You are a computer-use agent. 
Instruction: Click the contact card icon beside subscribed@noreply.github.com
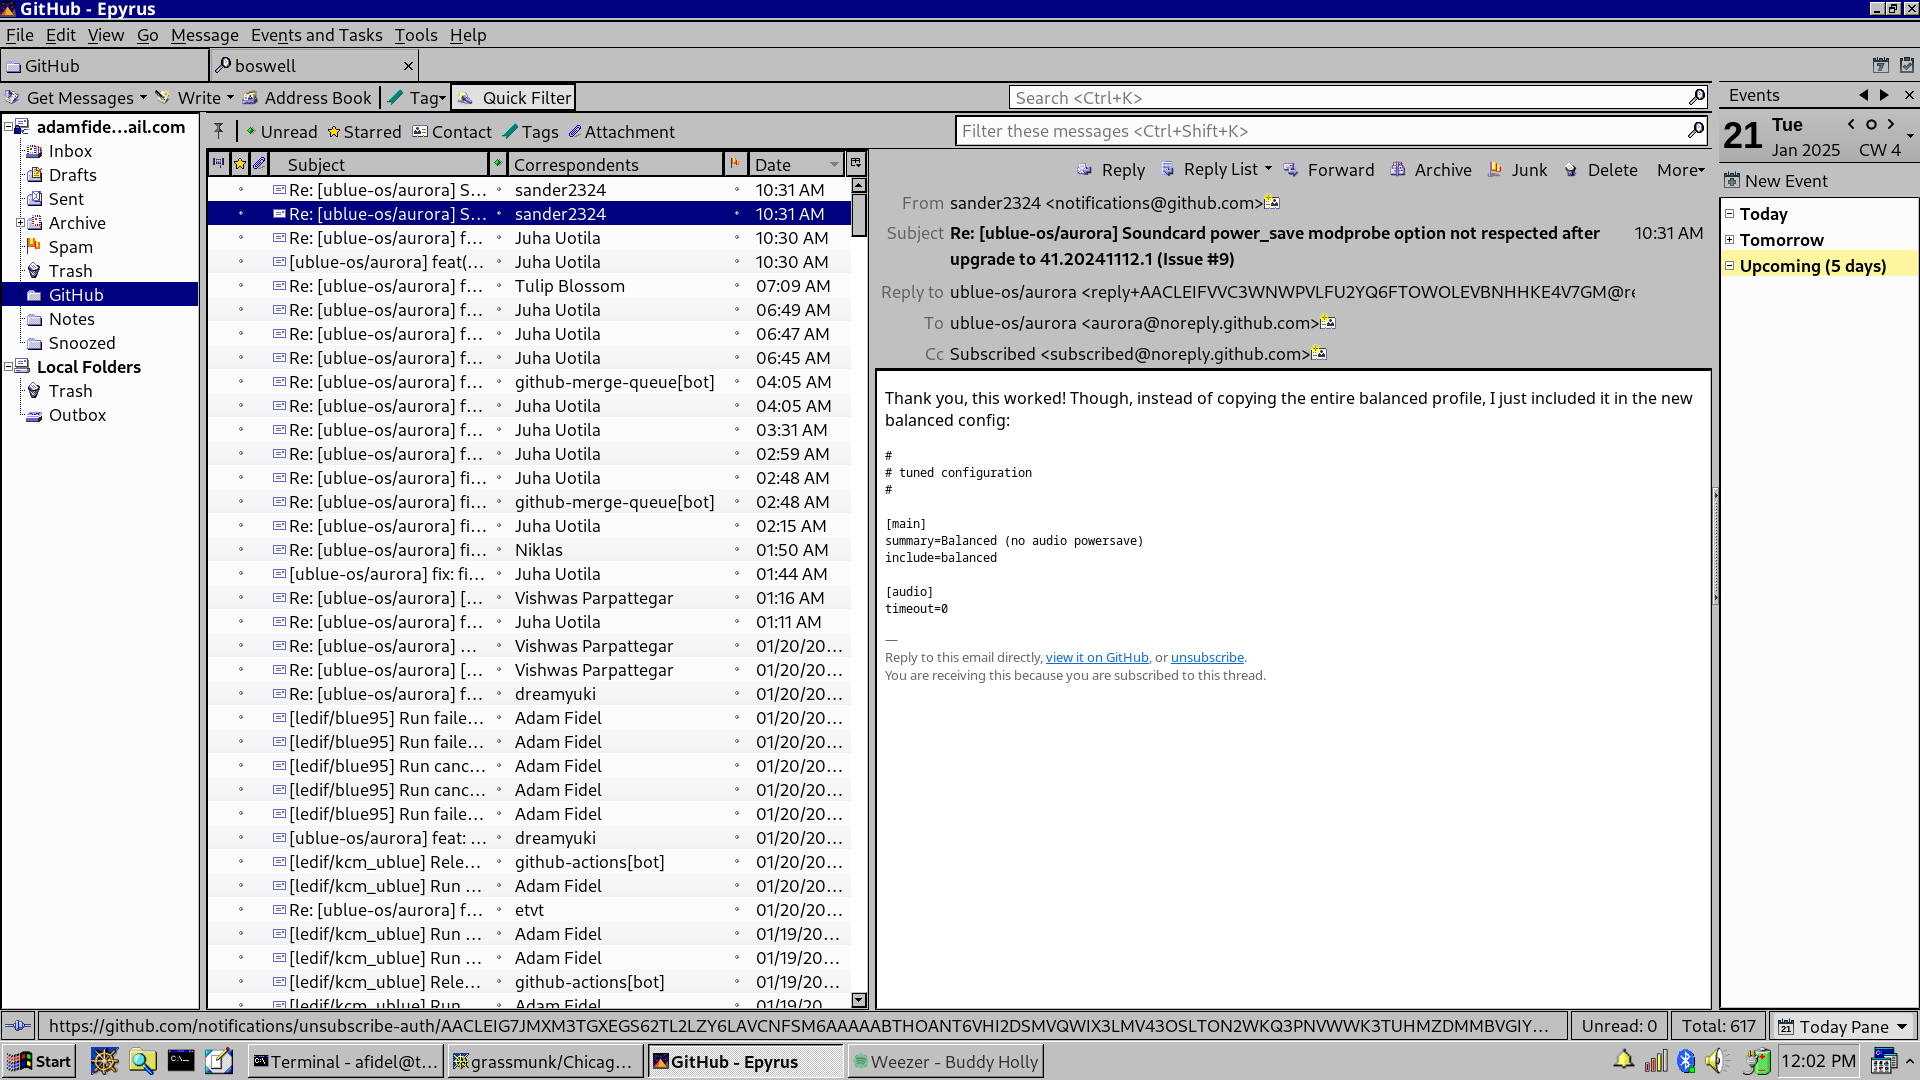1318,353
